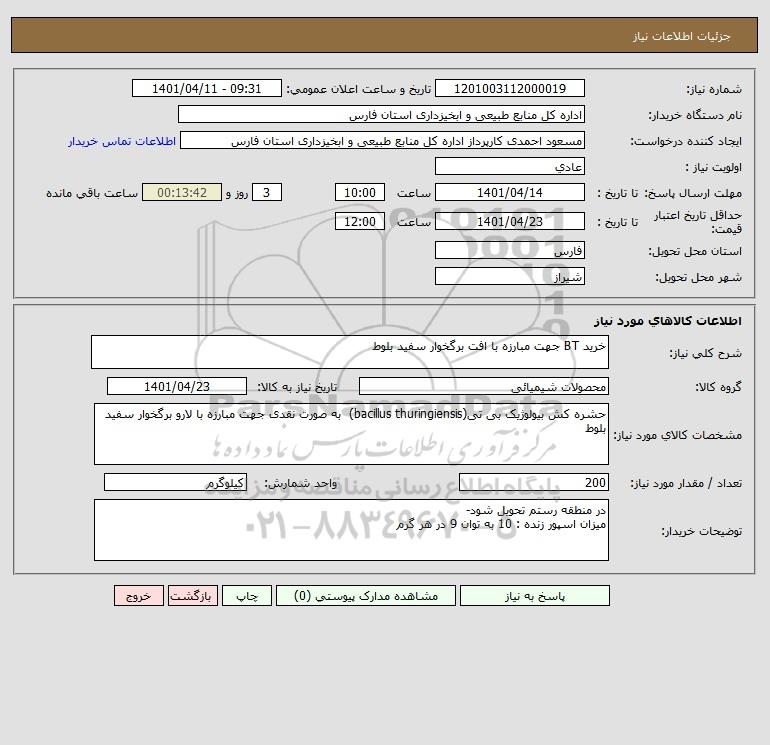Click the delivery province field 'فارس'
This screenshot has height=745, width=770.
click(510, 250)
